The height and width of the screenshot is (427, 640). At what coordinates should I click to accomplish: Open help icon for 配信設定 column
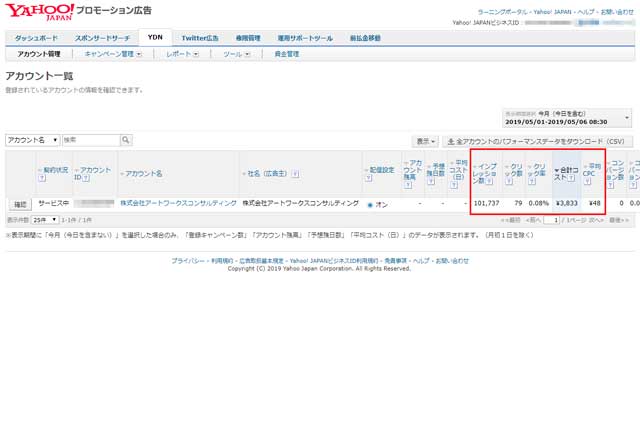368,178
